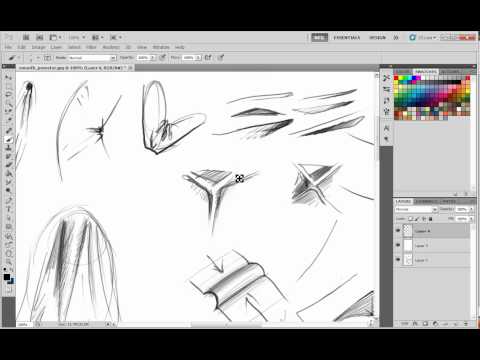Toggle tablet pressure controls opacity
This screenshot has height=360, width=480.
click(x=163, y=57)
